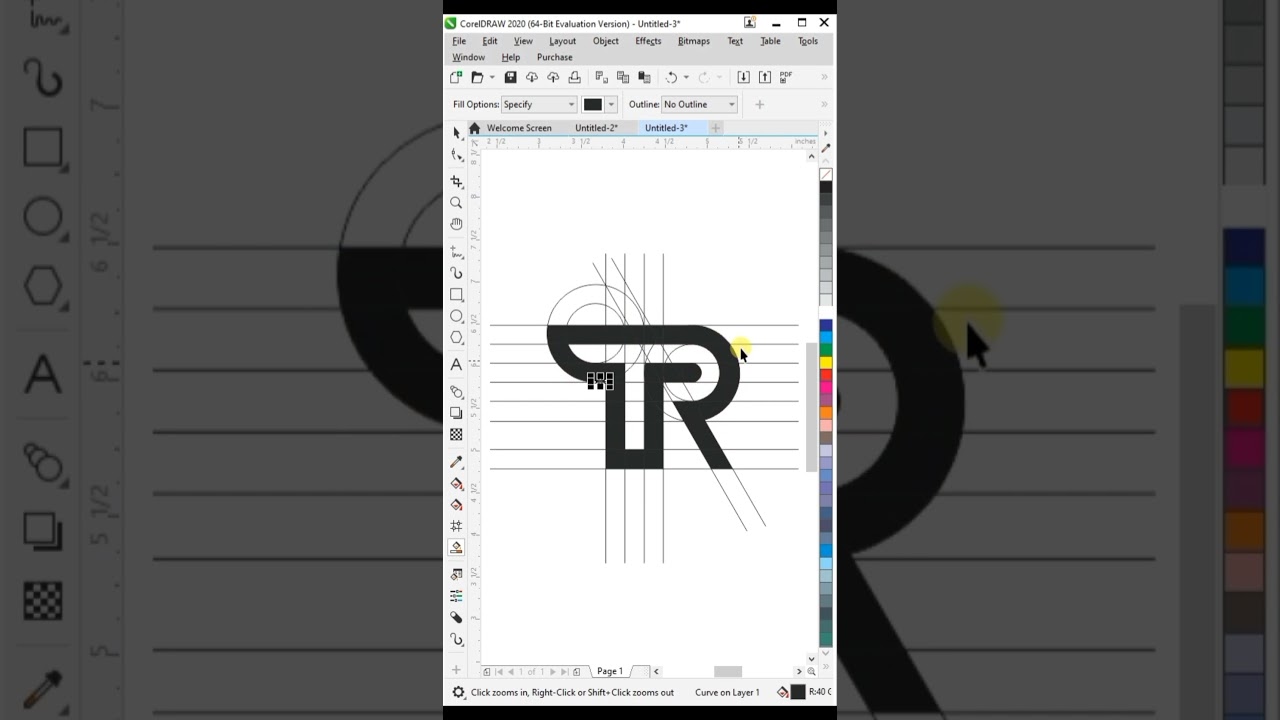1280x720 pixels.
Task: Click the home icon beside Welcome Screen
Action: [474, 128]
